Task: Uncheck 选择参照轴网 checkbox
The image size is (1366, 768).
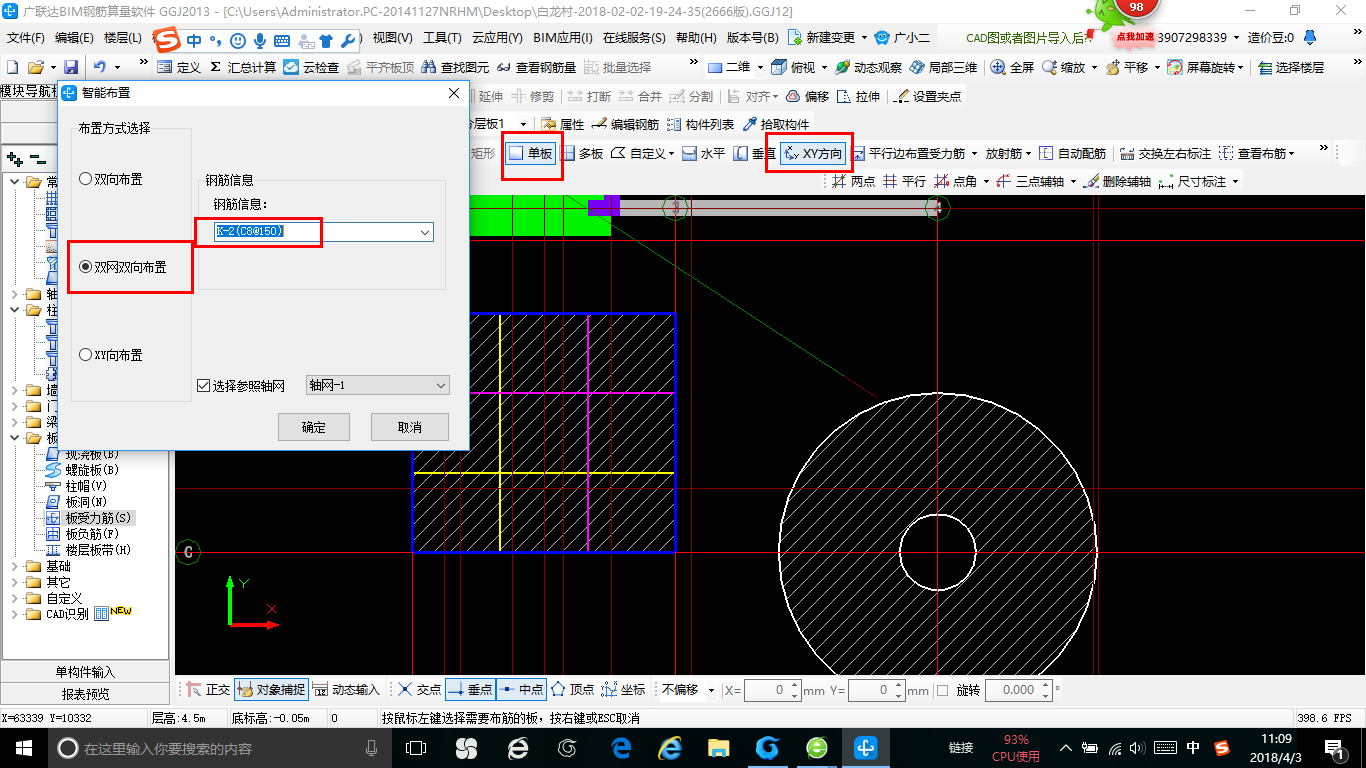Action: click(x=204, y=386)
